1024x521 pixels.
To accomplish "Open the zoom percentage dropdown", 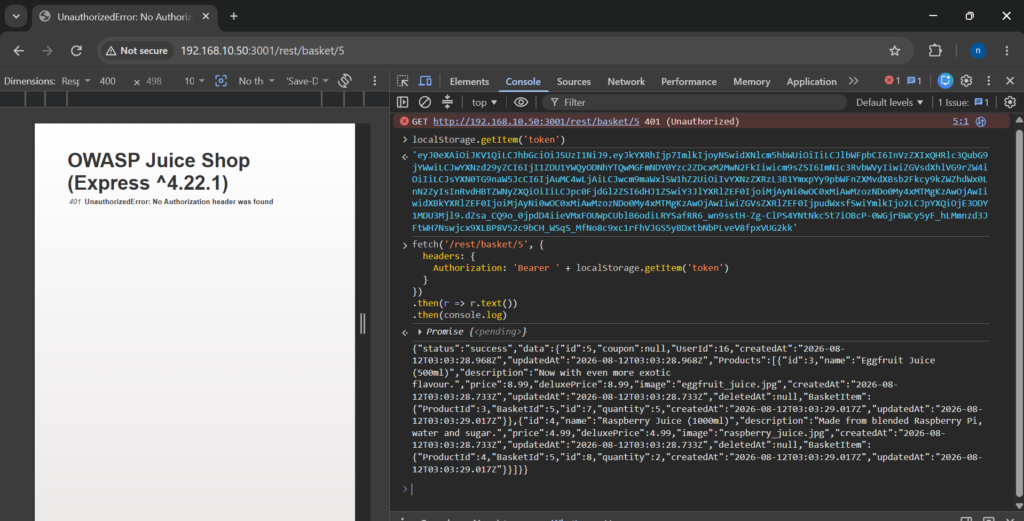I will [x=194, y=81].
